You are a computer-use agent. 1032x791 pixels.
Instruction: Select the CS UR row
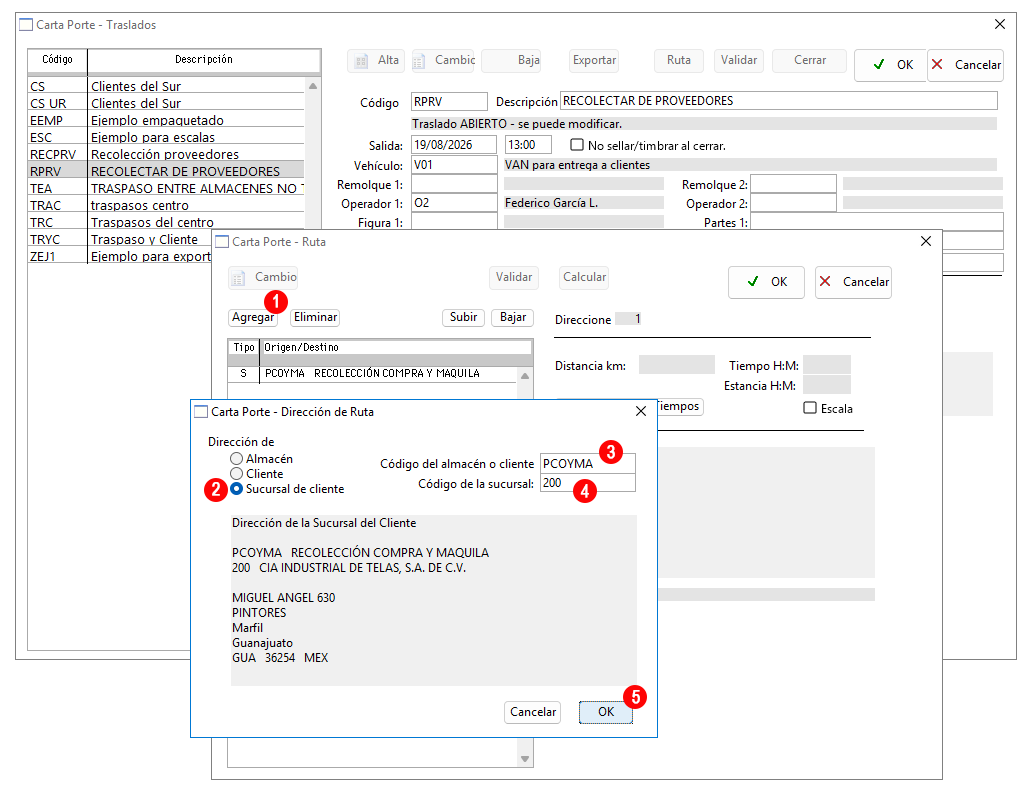tap(166, 103)
